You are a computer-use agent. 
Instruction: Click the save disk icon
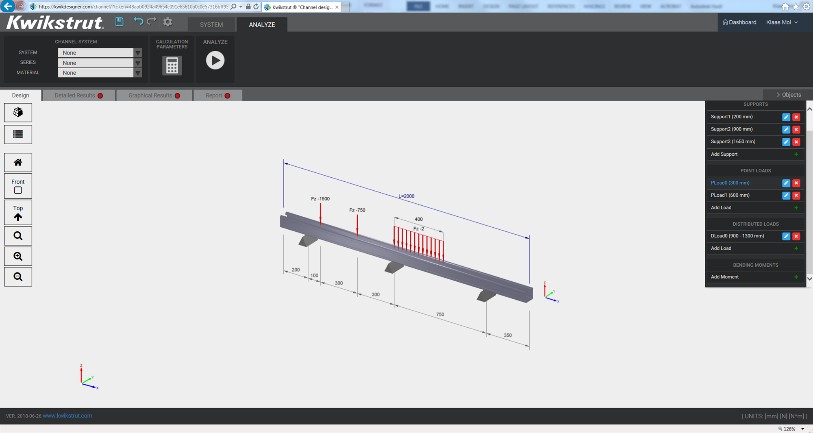tap(120, 21)
